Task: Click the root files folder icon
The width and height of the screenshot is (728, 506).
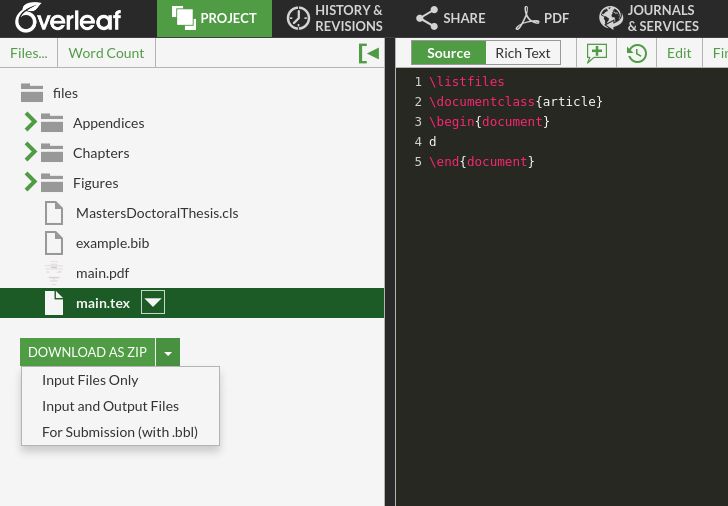Action: point(32,92)
